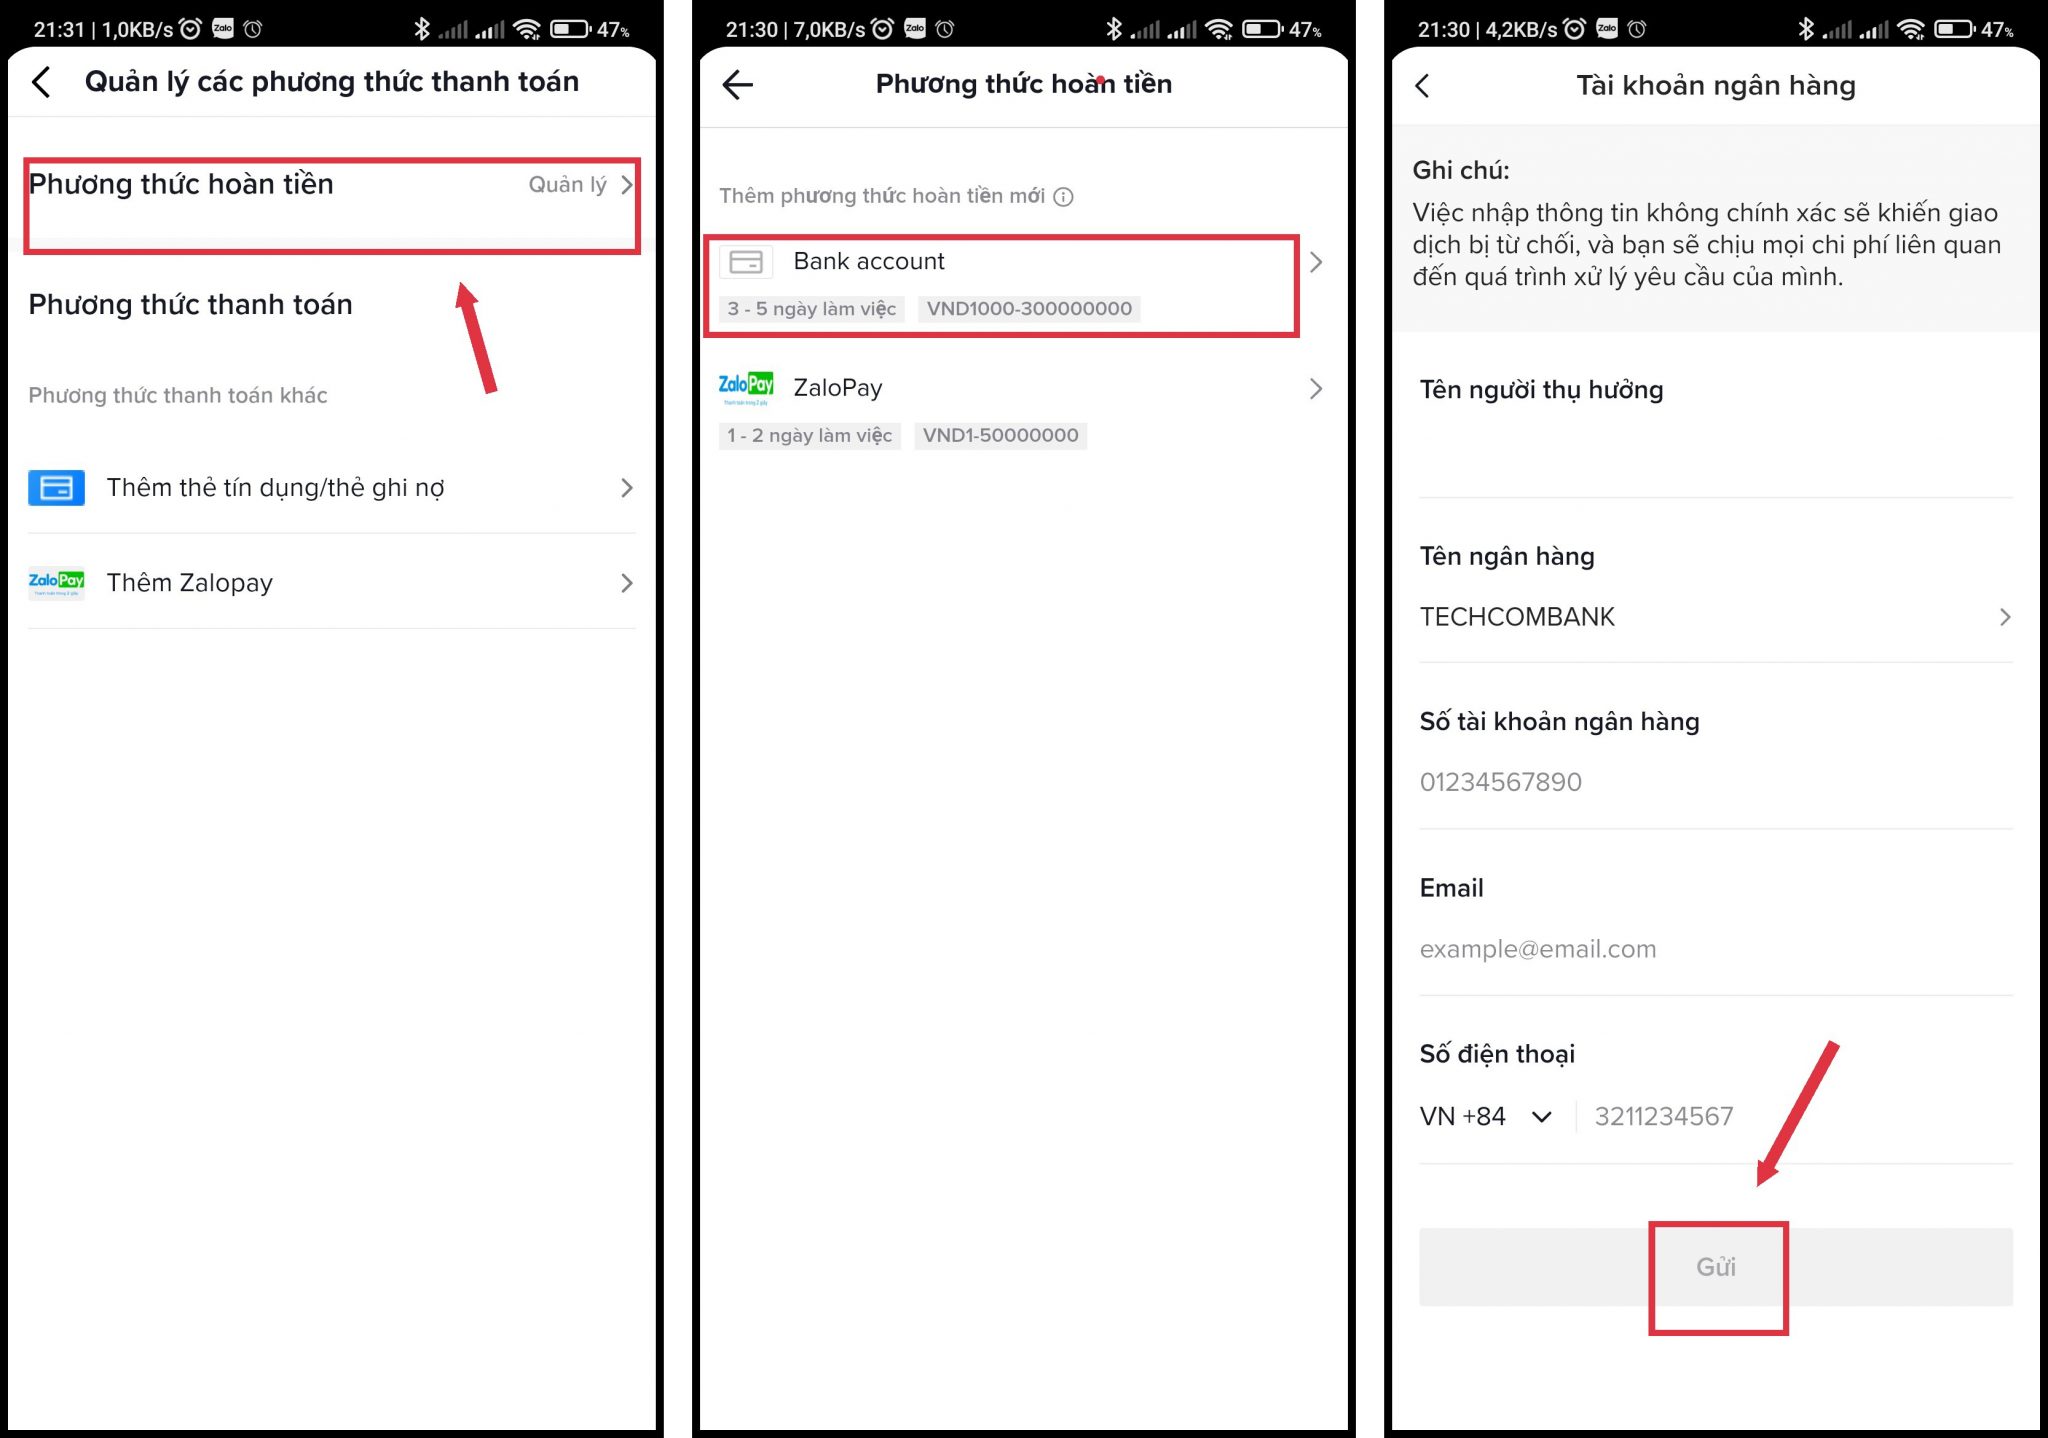Image resolution: width=2048 pixels, height=1438 pixels.
Task: Go back from payment methods management screen
Action: coord(41,82)
